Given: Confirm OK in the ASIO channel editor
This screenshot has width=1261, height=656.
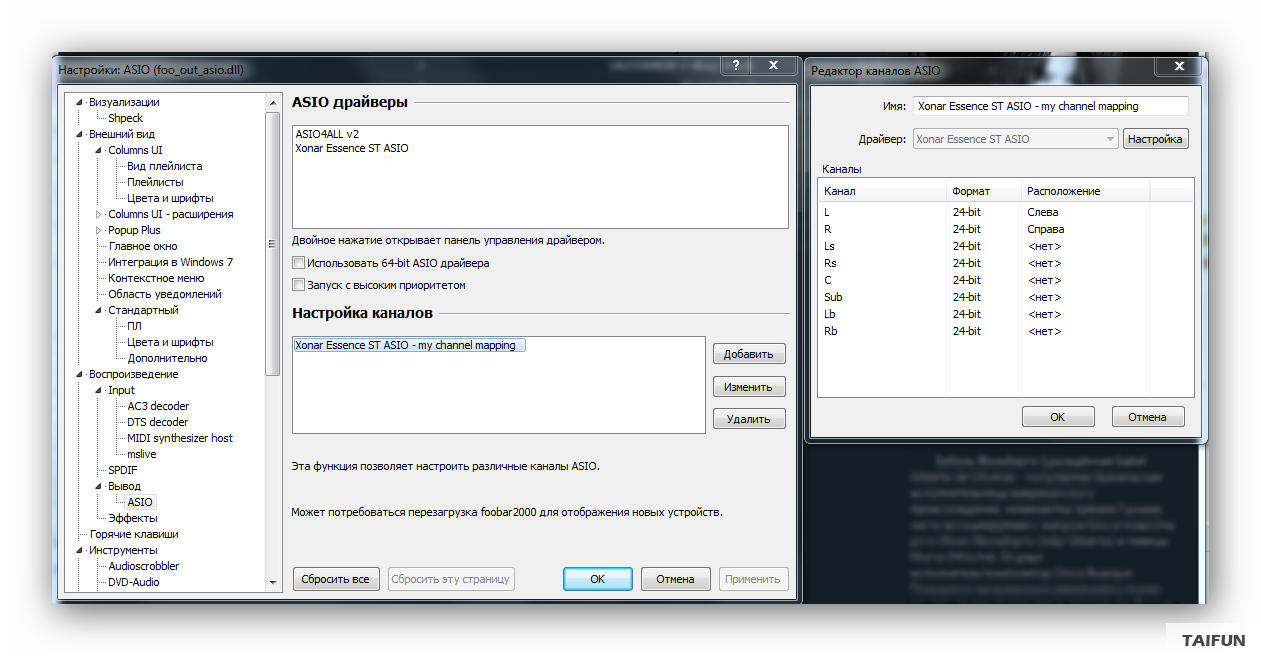Looking at the screenshot, I should coord(1058,417).
